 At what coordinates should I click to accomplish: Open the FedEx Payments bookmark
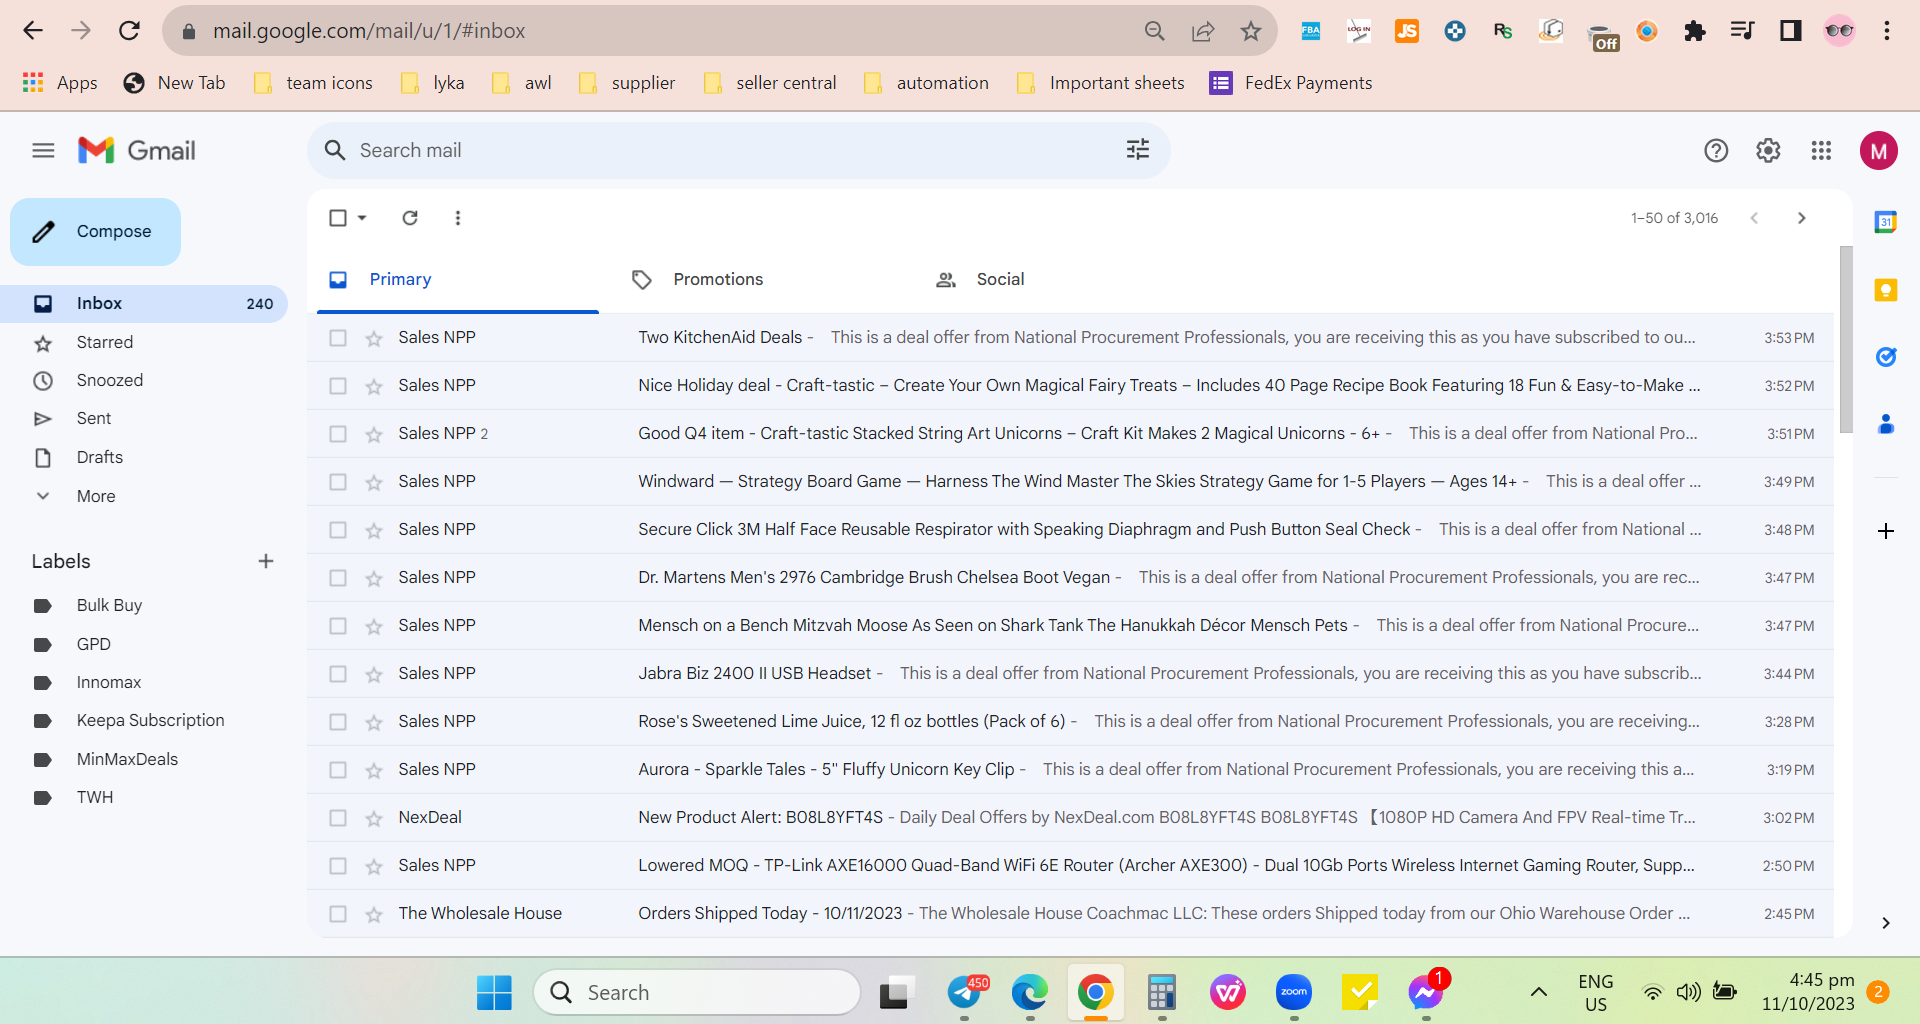pyautogui.click(x=1291, y=83)
